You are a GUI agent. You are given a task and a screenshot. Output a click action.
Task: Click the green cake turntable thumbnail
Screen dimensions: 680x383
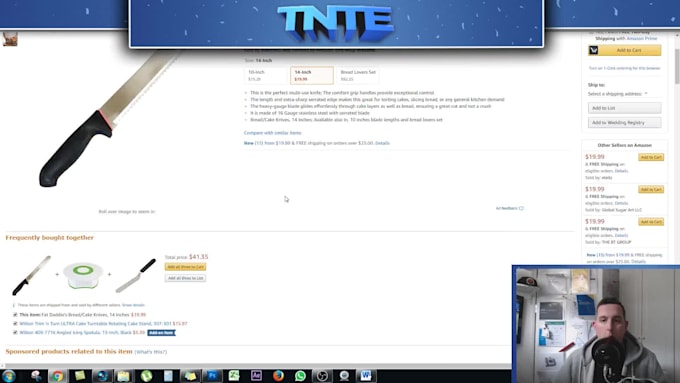83,275
